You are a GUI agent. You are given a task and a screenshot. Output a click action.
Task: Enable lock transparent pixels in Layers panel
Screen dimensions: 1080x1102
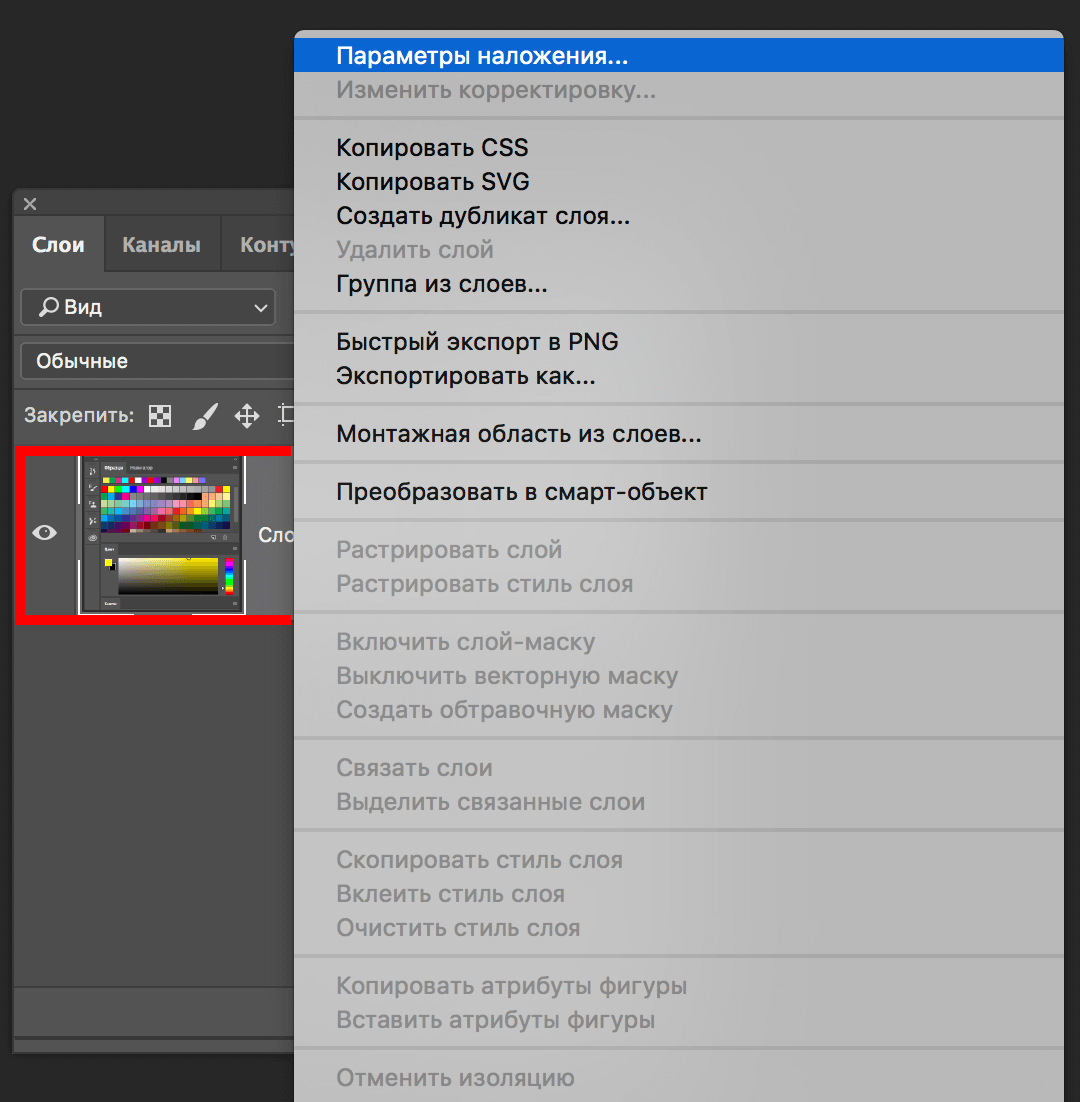[x=159, y=415]
